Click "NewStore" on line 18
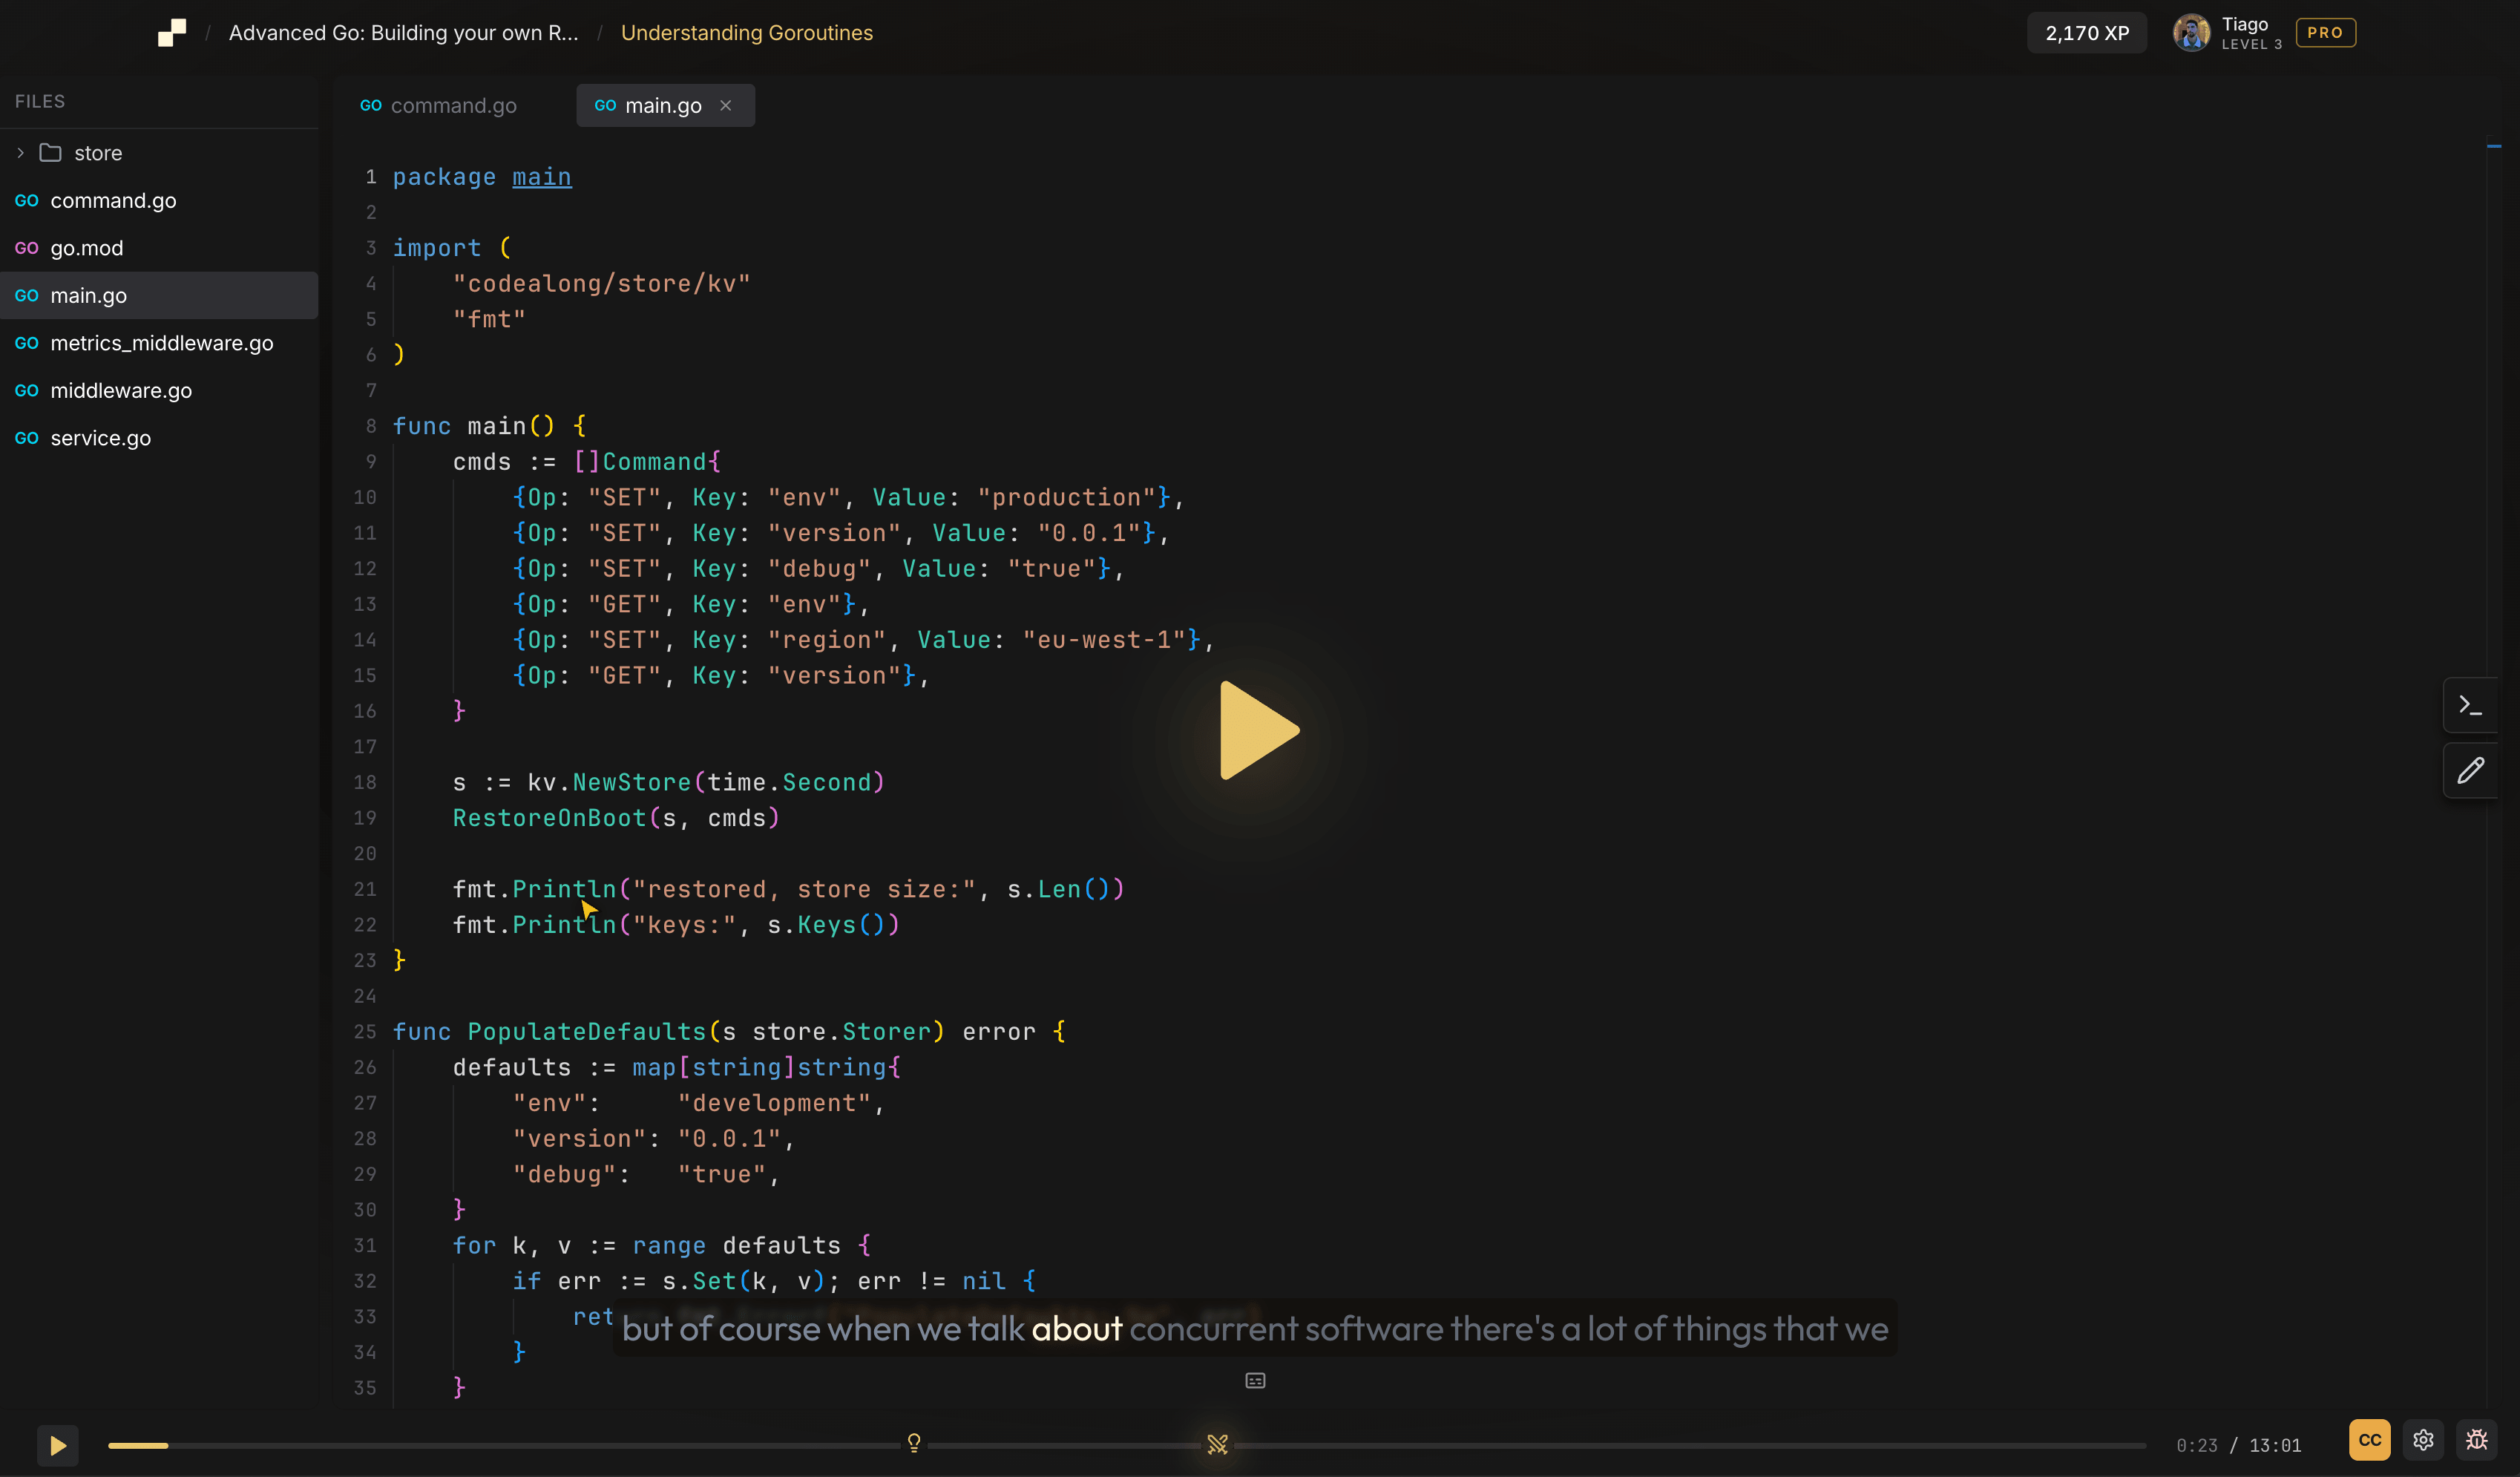Viewport: 2520px width, 1477px height. (631, 782)
